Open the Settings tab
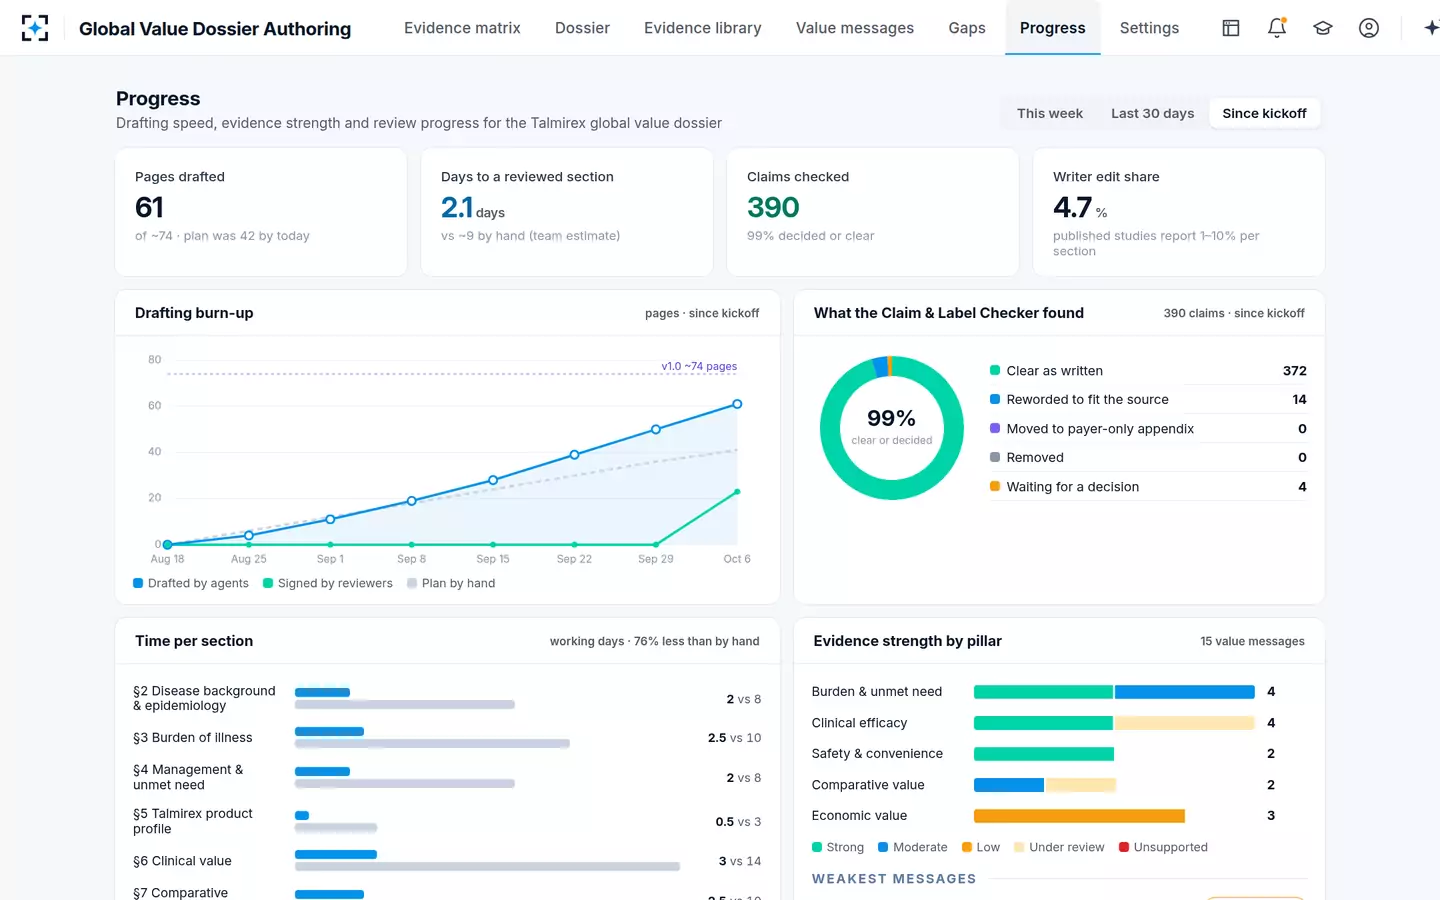The width and height of the screenshot is (1440, 900). (1149, 28)
